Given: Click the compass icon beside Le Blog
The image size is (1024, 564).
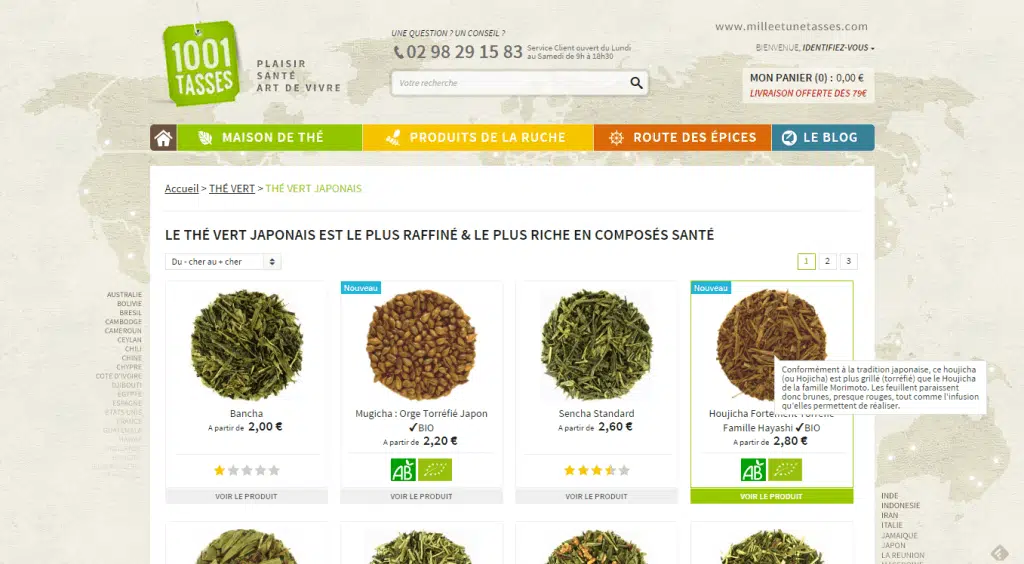Looking at the screenshot, I should [789, 138].
